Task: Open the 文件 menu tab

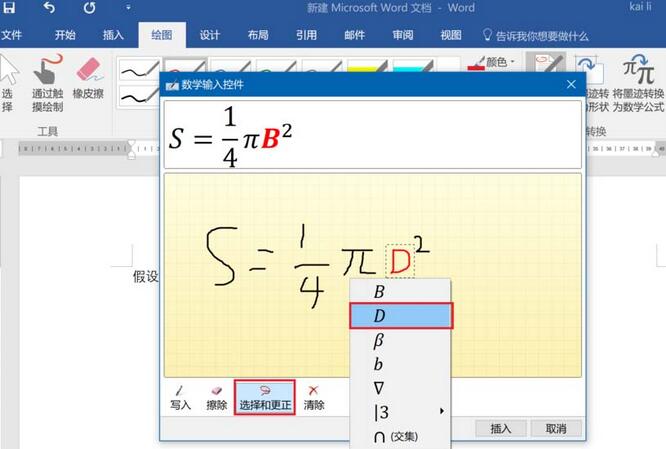Action: (11, 35)
